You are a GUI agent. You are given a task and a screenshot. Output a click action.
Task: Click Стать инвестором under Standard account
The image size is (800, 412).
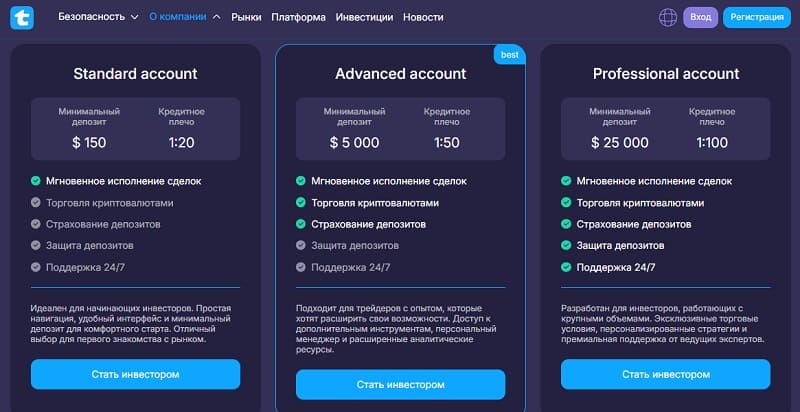pyautogui.click(x=135, y=374)
